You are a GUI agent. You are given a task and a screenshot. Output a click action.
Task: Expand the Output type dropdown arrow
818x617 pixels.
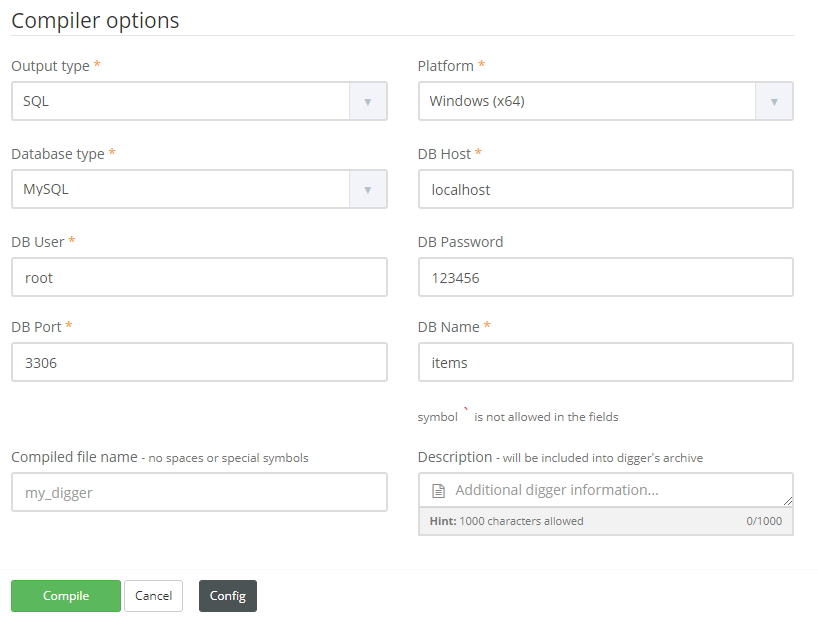click(x=368, y=101)
